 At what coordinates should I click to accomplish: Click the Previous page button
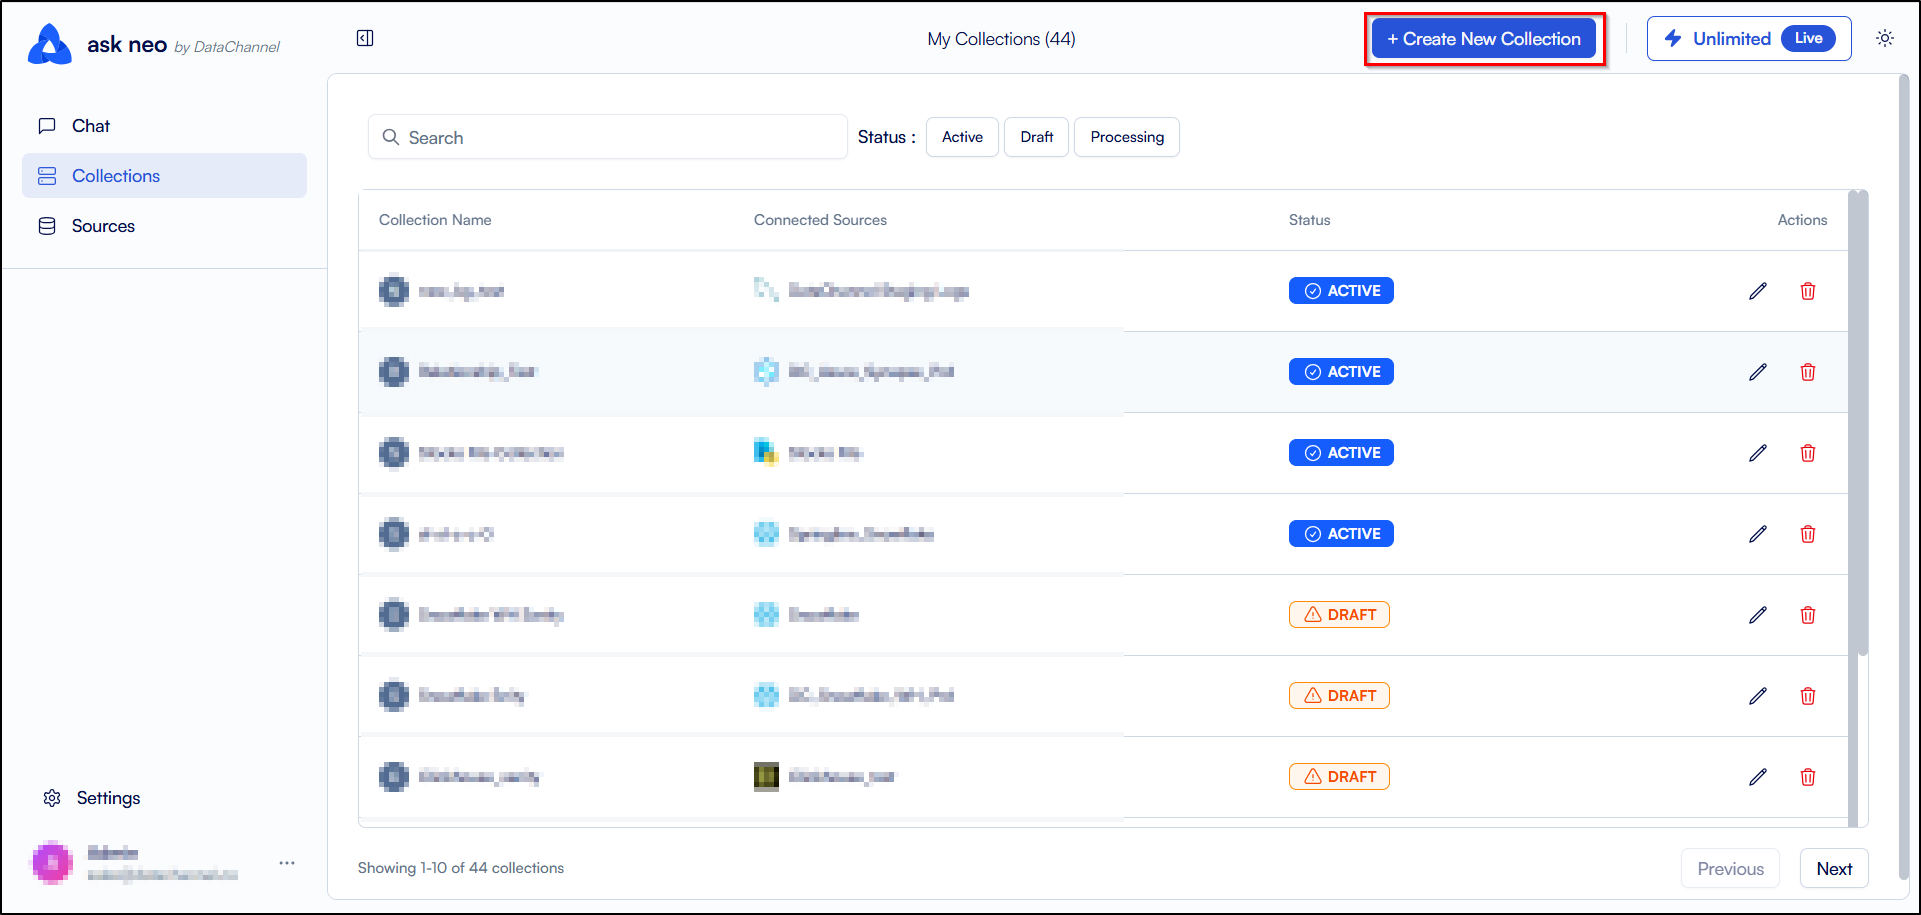(1730, 869)
